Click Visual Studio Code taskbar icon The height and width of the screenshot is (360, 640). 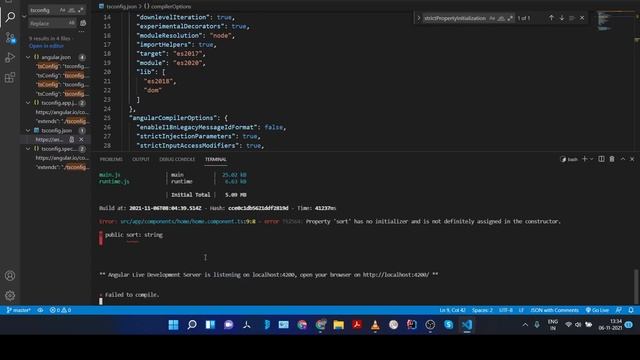(x=467, y=325)
